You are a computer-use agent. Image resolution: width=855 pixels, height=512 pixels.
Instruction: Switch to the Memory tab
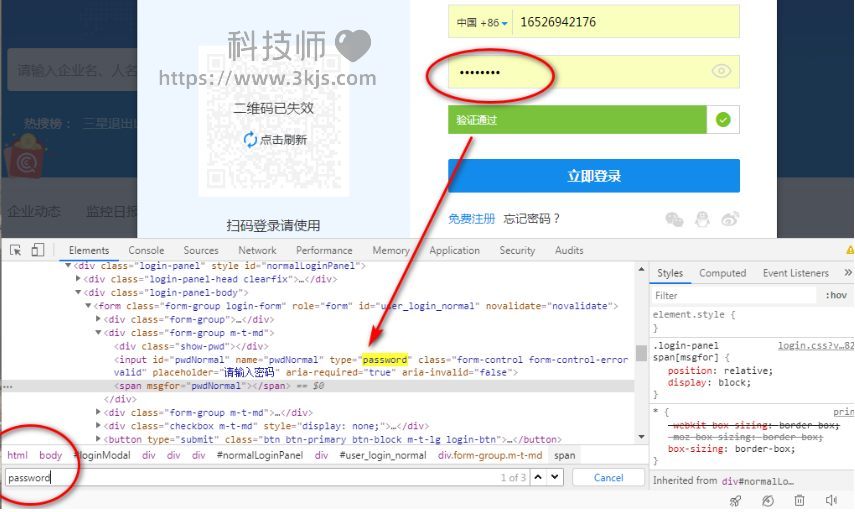point(391,250)
